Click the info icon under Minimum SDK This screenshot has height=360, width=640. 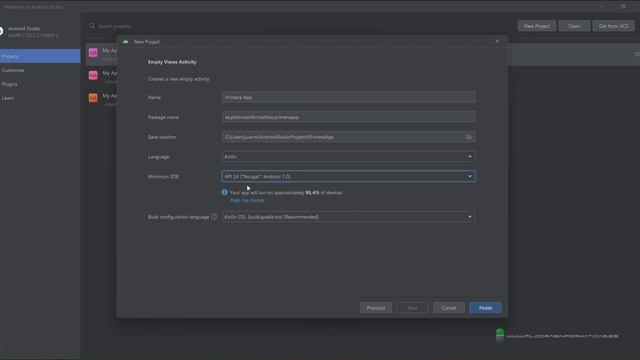click(x=224, y=192)
